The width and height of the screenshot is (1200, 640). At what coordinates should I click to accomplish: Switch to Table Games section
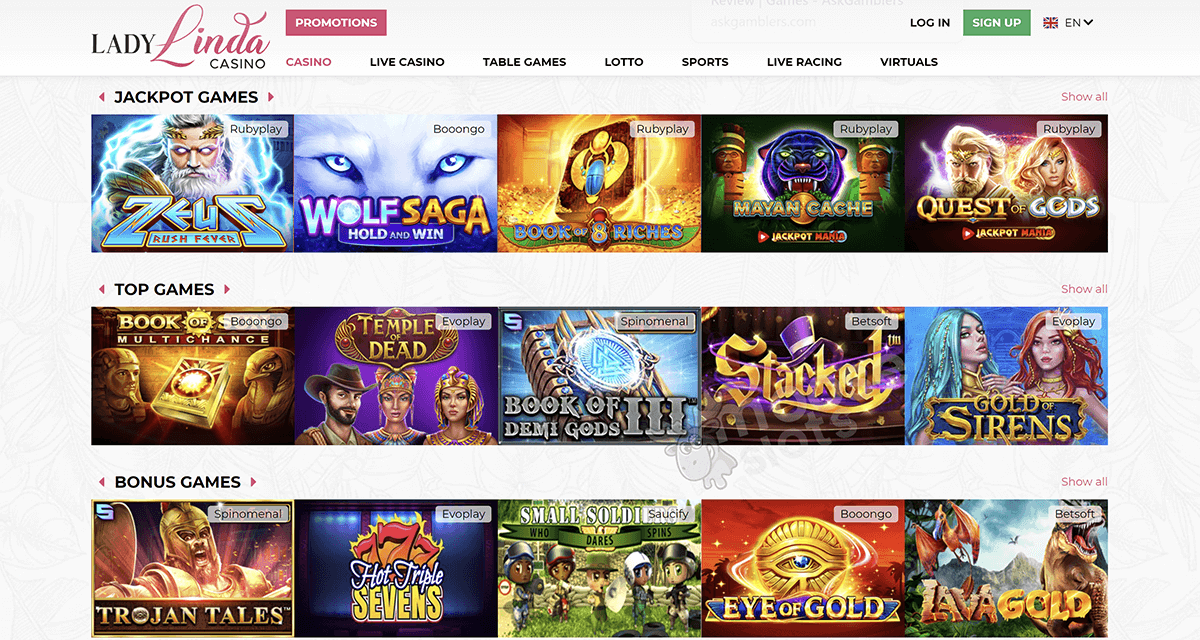click(x=524, y=62)
